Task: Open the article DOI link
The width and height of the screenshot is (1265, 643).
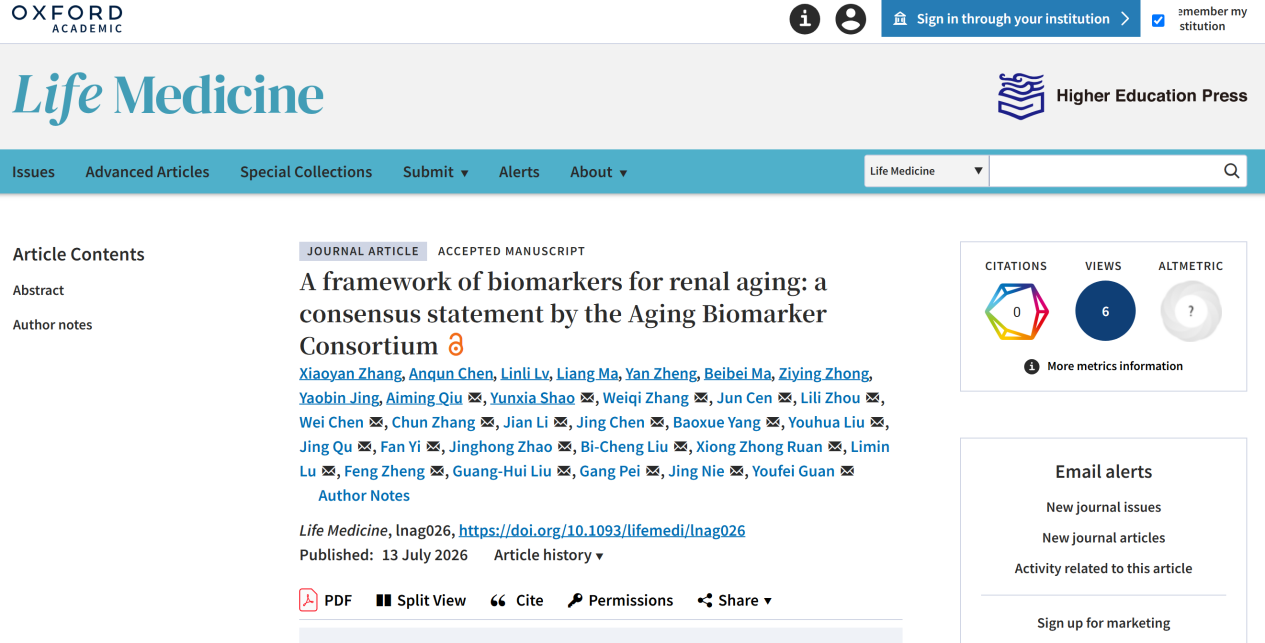Action: (602, 530)
